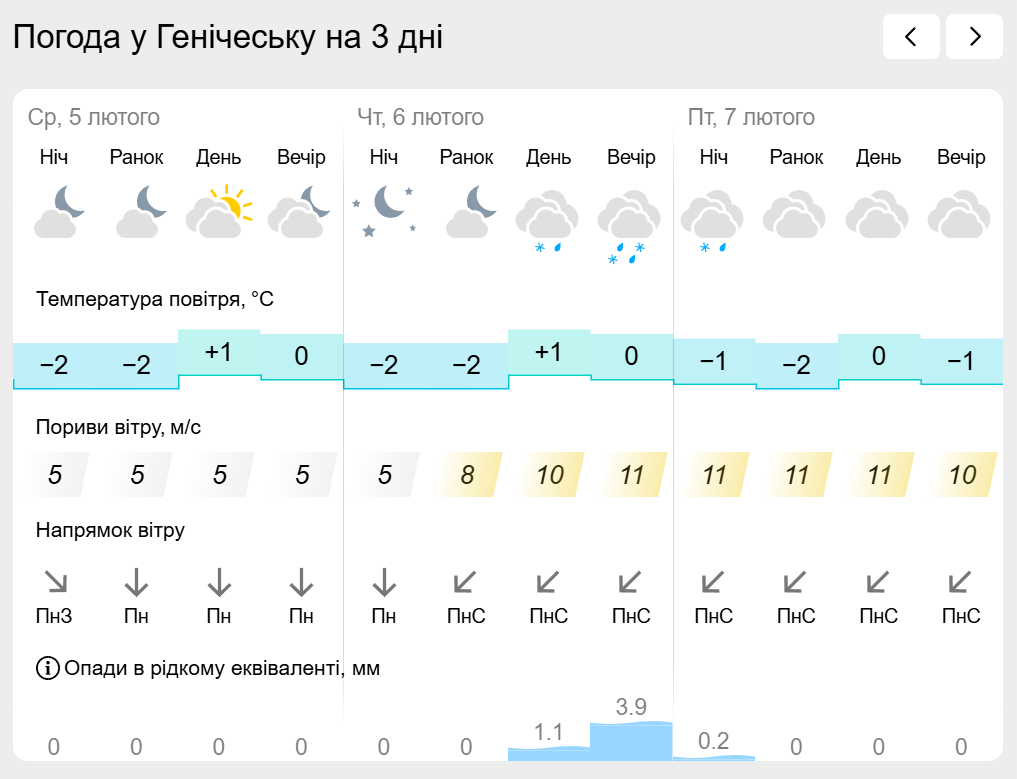The height and width of the screenshot is (779, 1017).
Task: Open the Чт, 6 лютого day header
Action: point(420,117)
